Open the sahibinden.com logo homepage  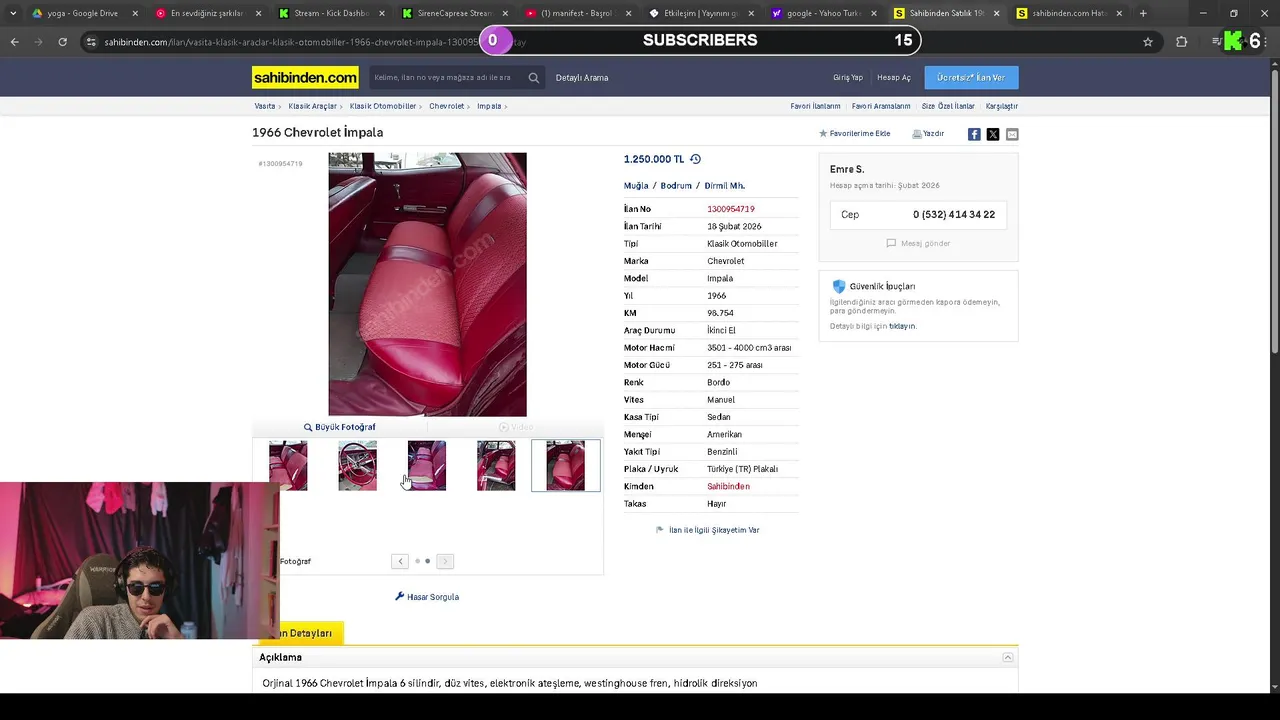point(305,77)
